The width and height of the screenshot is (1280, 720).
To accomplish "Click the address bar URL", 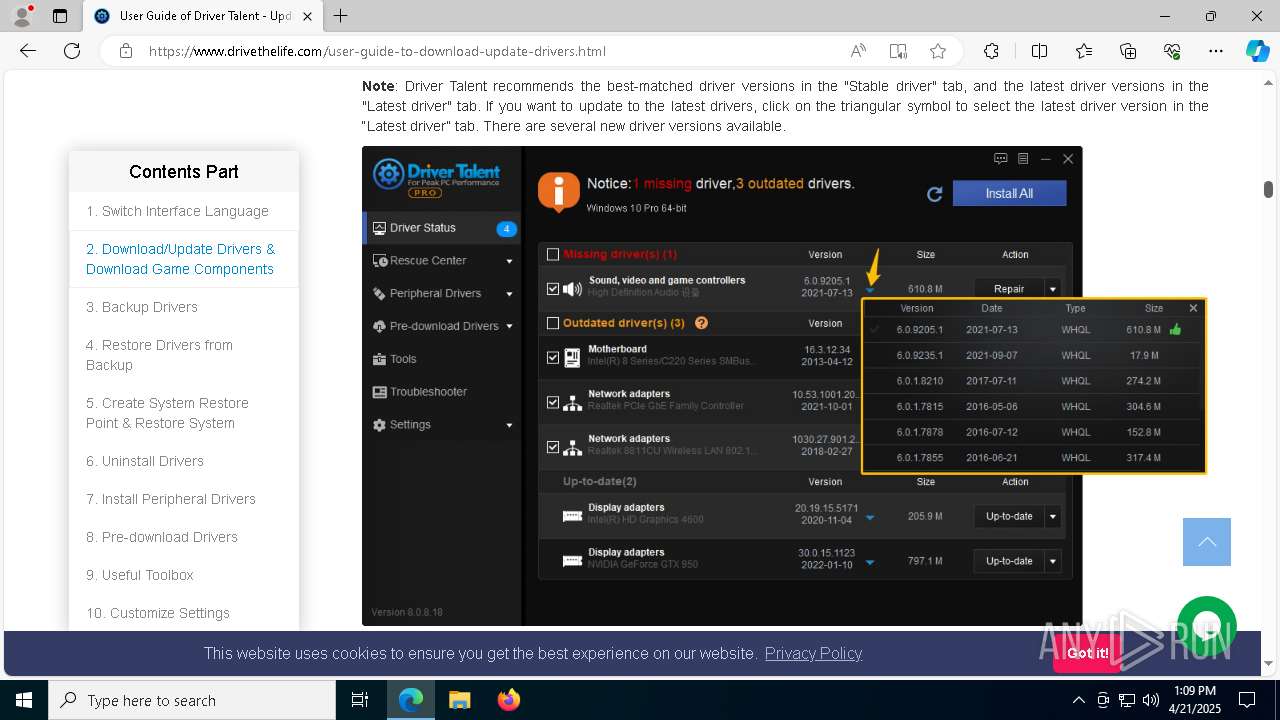I will pos(378,51).
